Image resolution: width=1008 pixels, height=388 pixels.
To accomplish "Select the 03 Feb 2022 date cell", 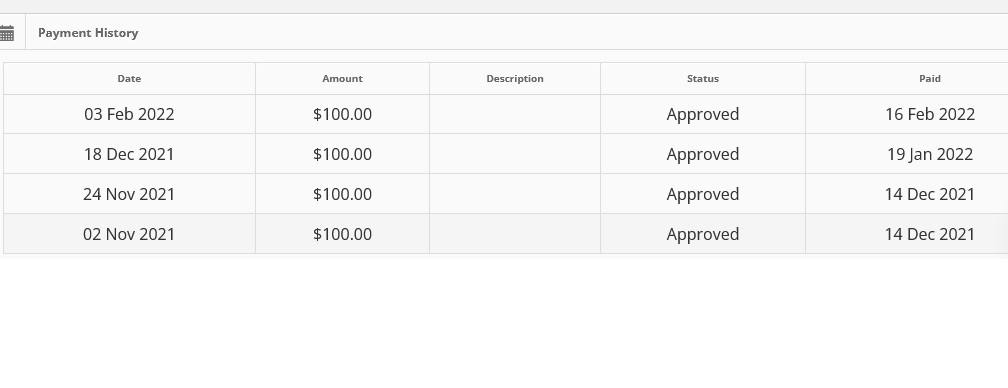I will 129,114.
